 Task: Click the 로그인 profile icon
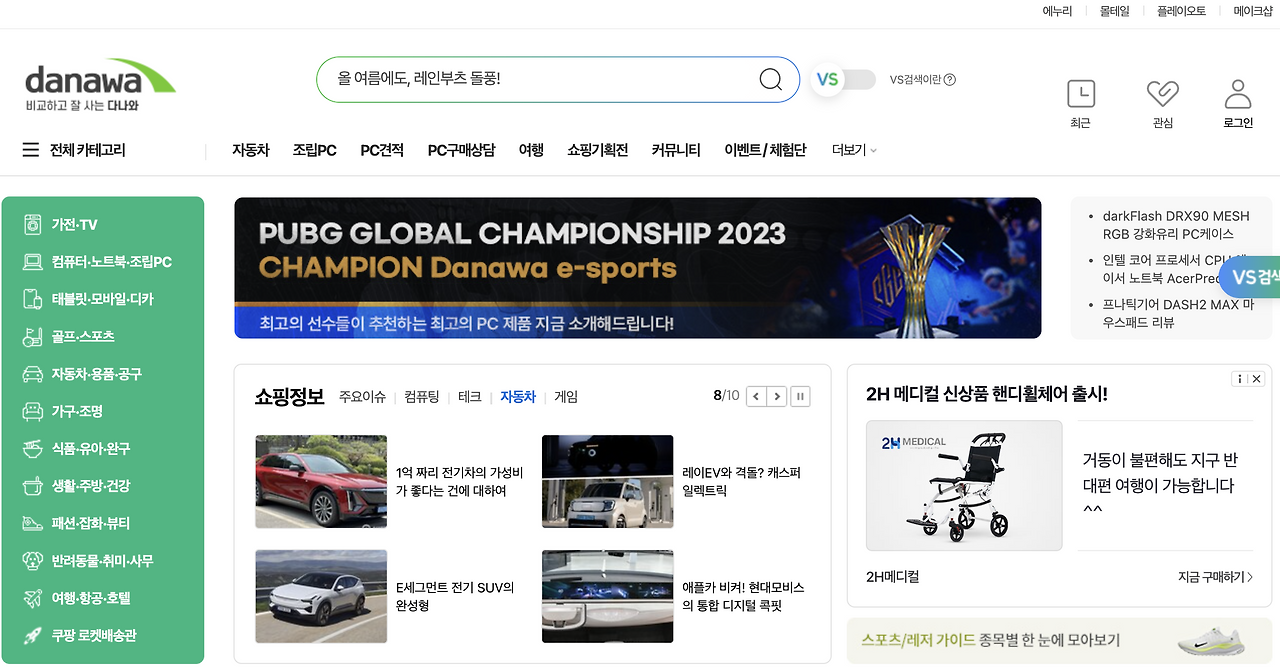tap(1237, 95)
